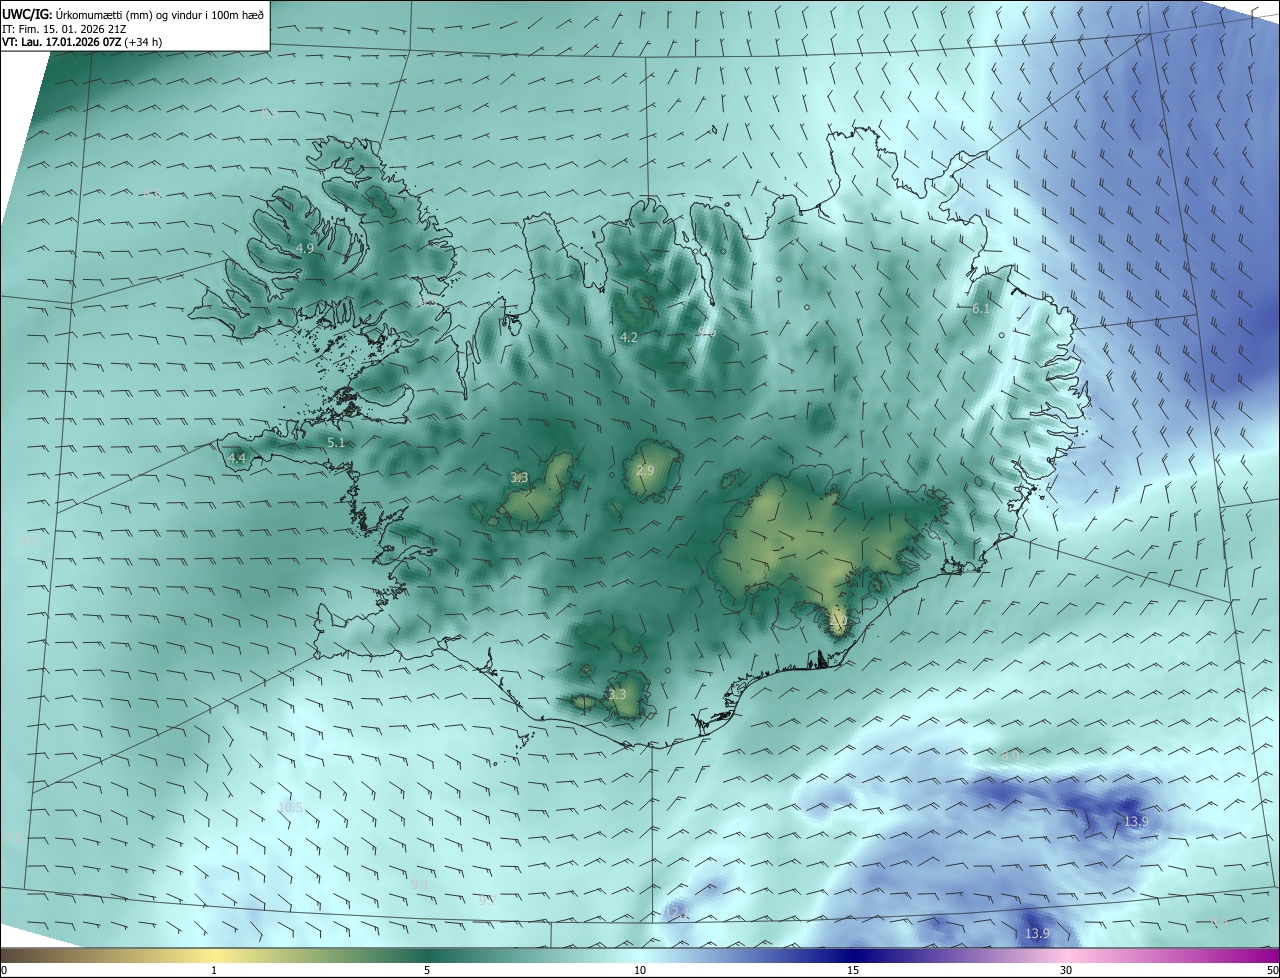Click the '15' tick on the colour scale
Viewport: 1280px width, 978px height.
tap(853, 970)
